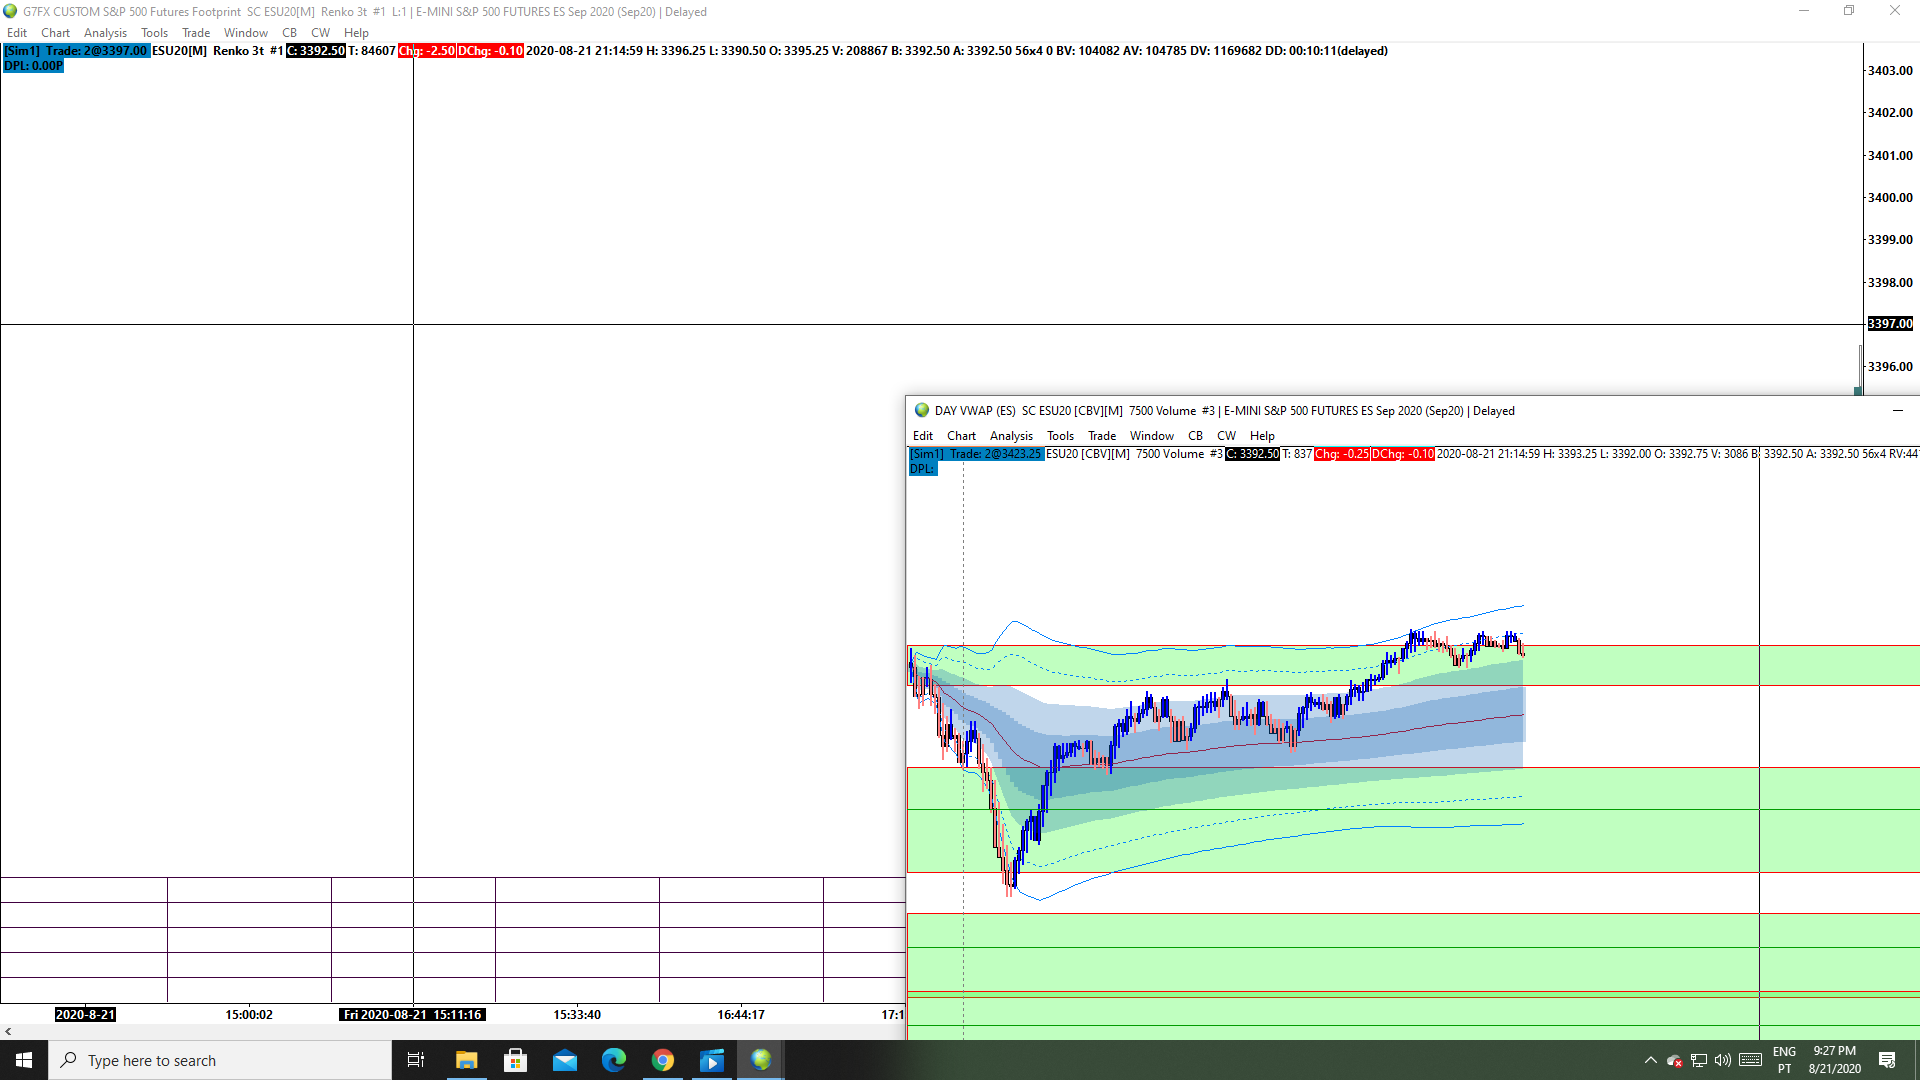Open ENG PT language selector
The image size is (1920, 1080).
point(1784,1060)
